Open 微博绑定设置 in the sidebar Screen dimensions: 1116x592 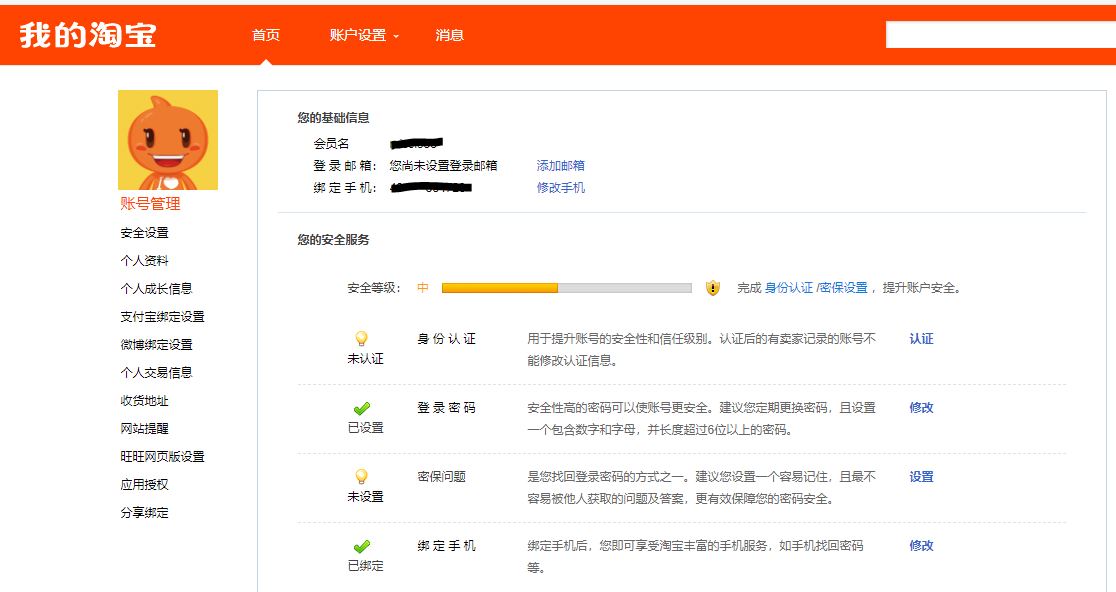157,344
